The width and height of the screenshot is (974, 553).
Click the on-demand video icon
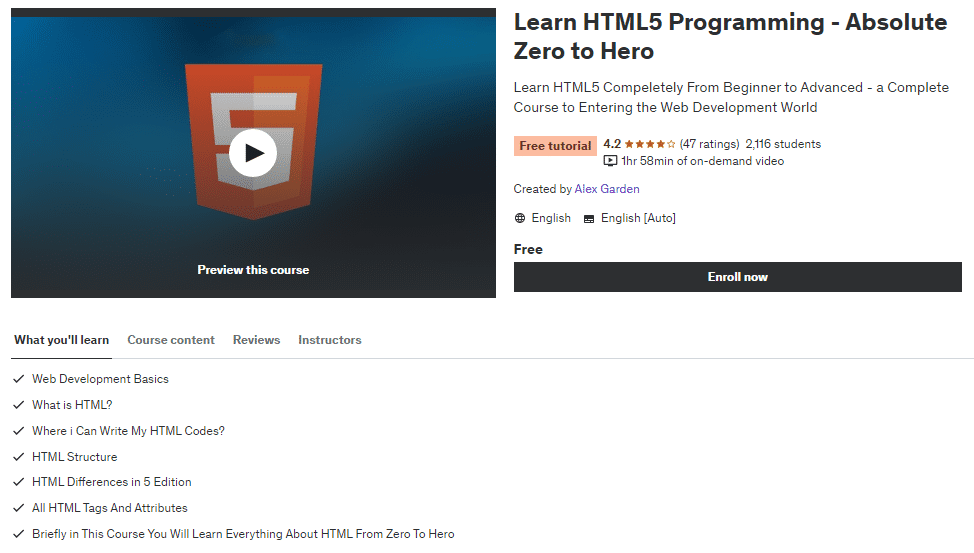pyautogui.click(x=610, y=161)
